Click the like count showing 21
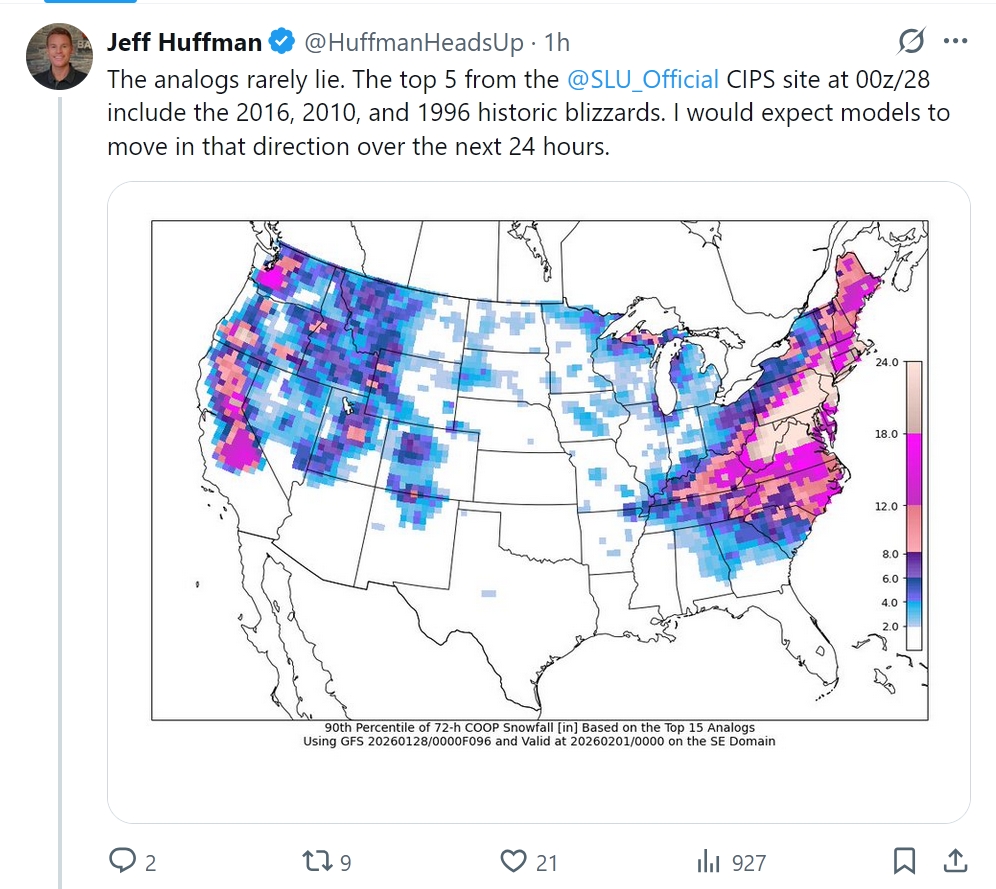This screenshot has width=996, height=889. pos(546,862)
